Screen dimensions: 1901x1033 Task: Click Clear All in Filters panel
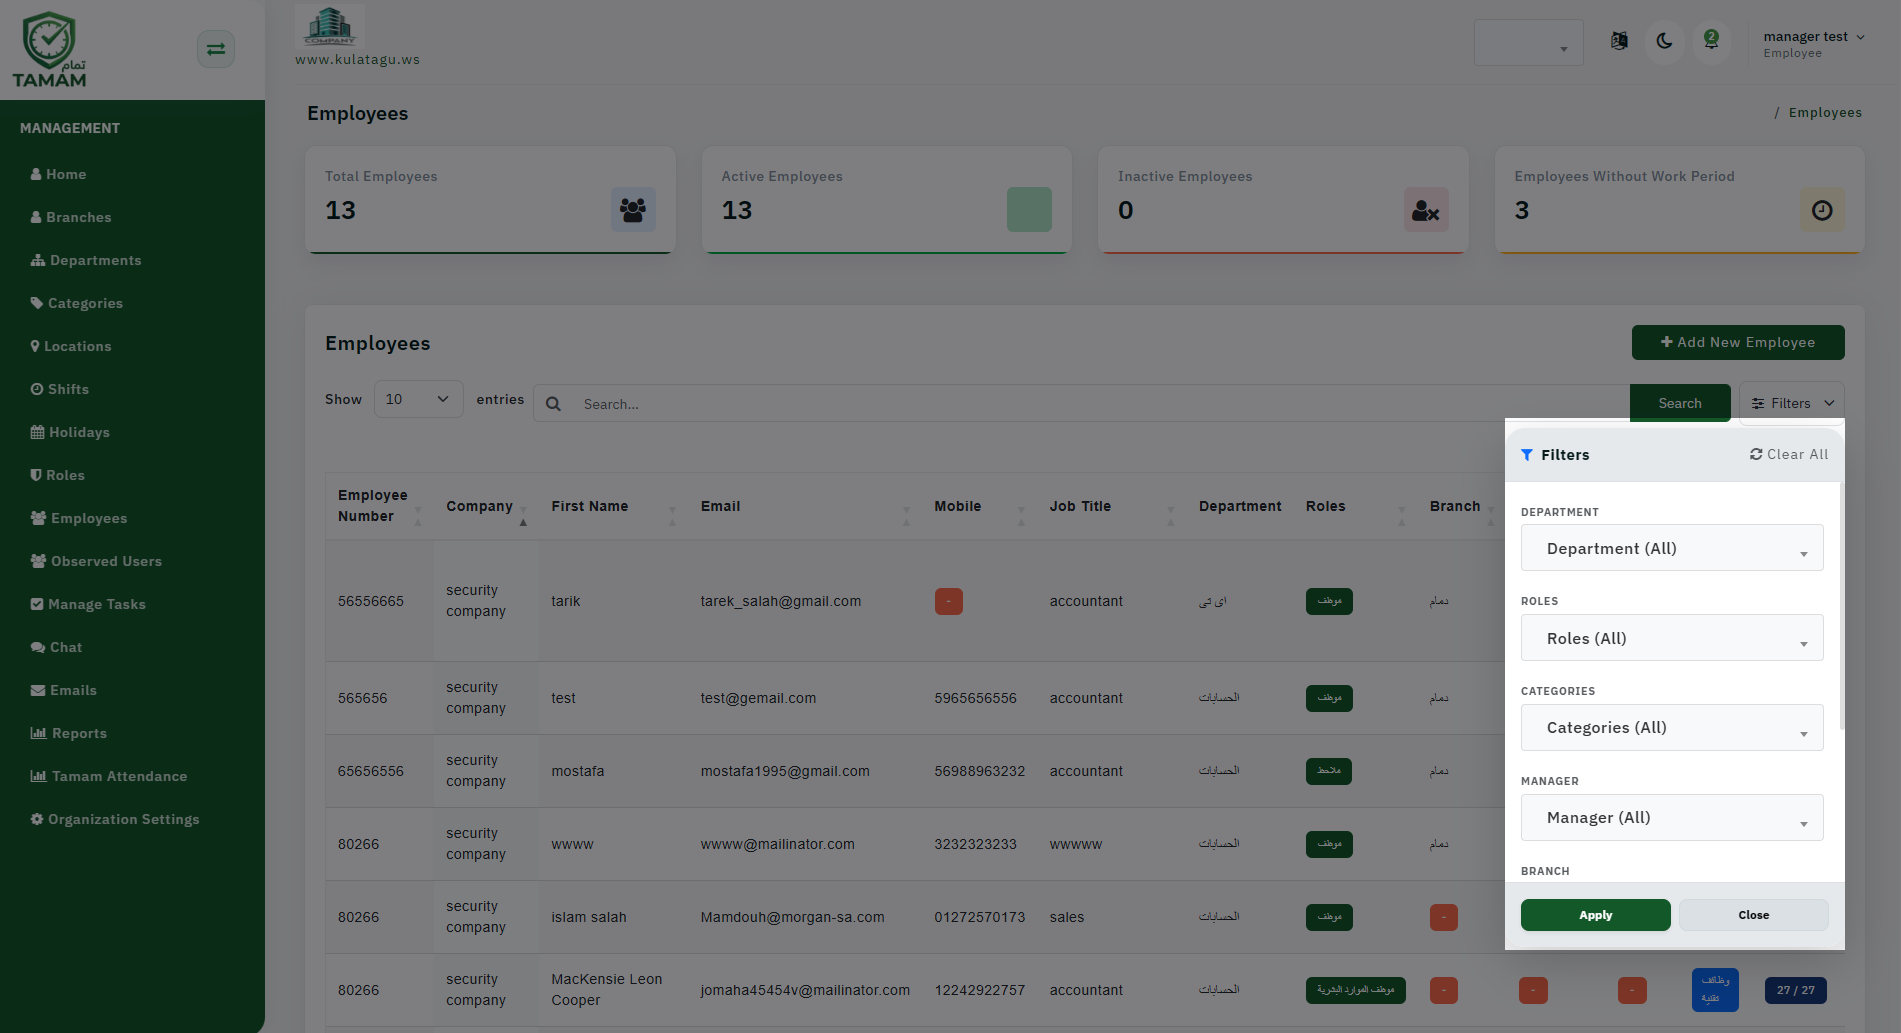[x=1789, y=454]
